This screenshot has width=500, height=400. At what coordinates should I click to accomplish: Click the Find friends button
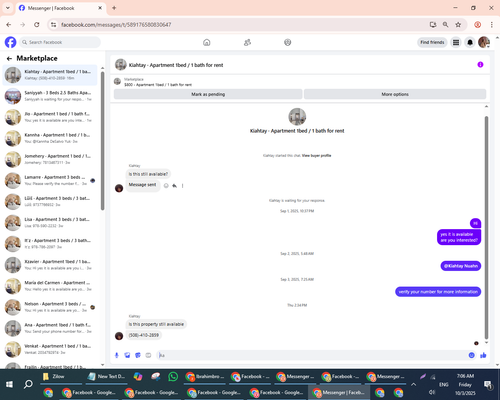(x=432, y=42)
